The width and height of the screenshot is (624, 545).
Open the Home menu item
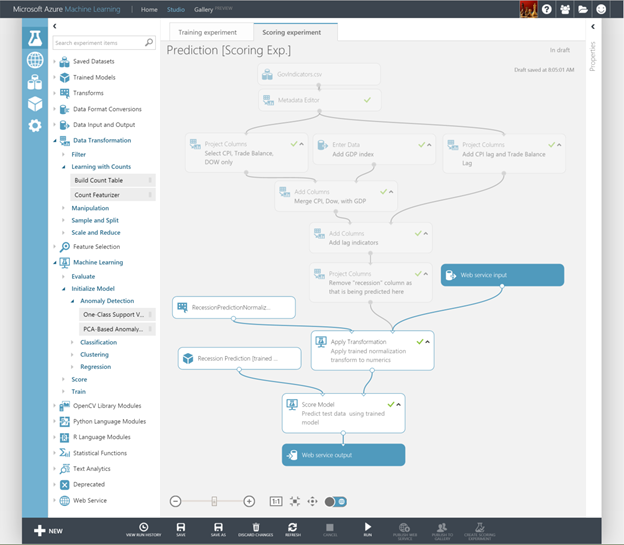pos(149,10)
